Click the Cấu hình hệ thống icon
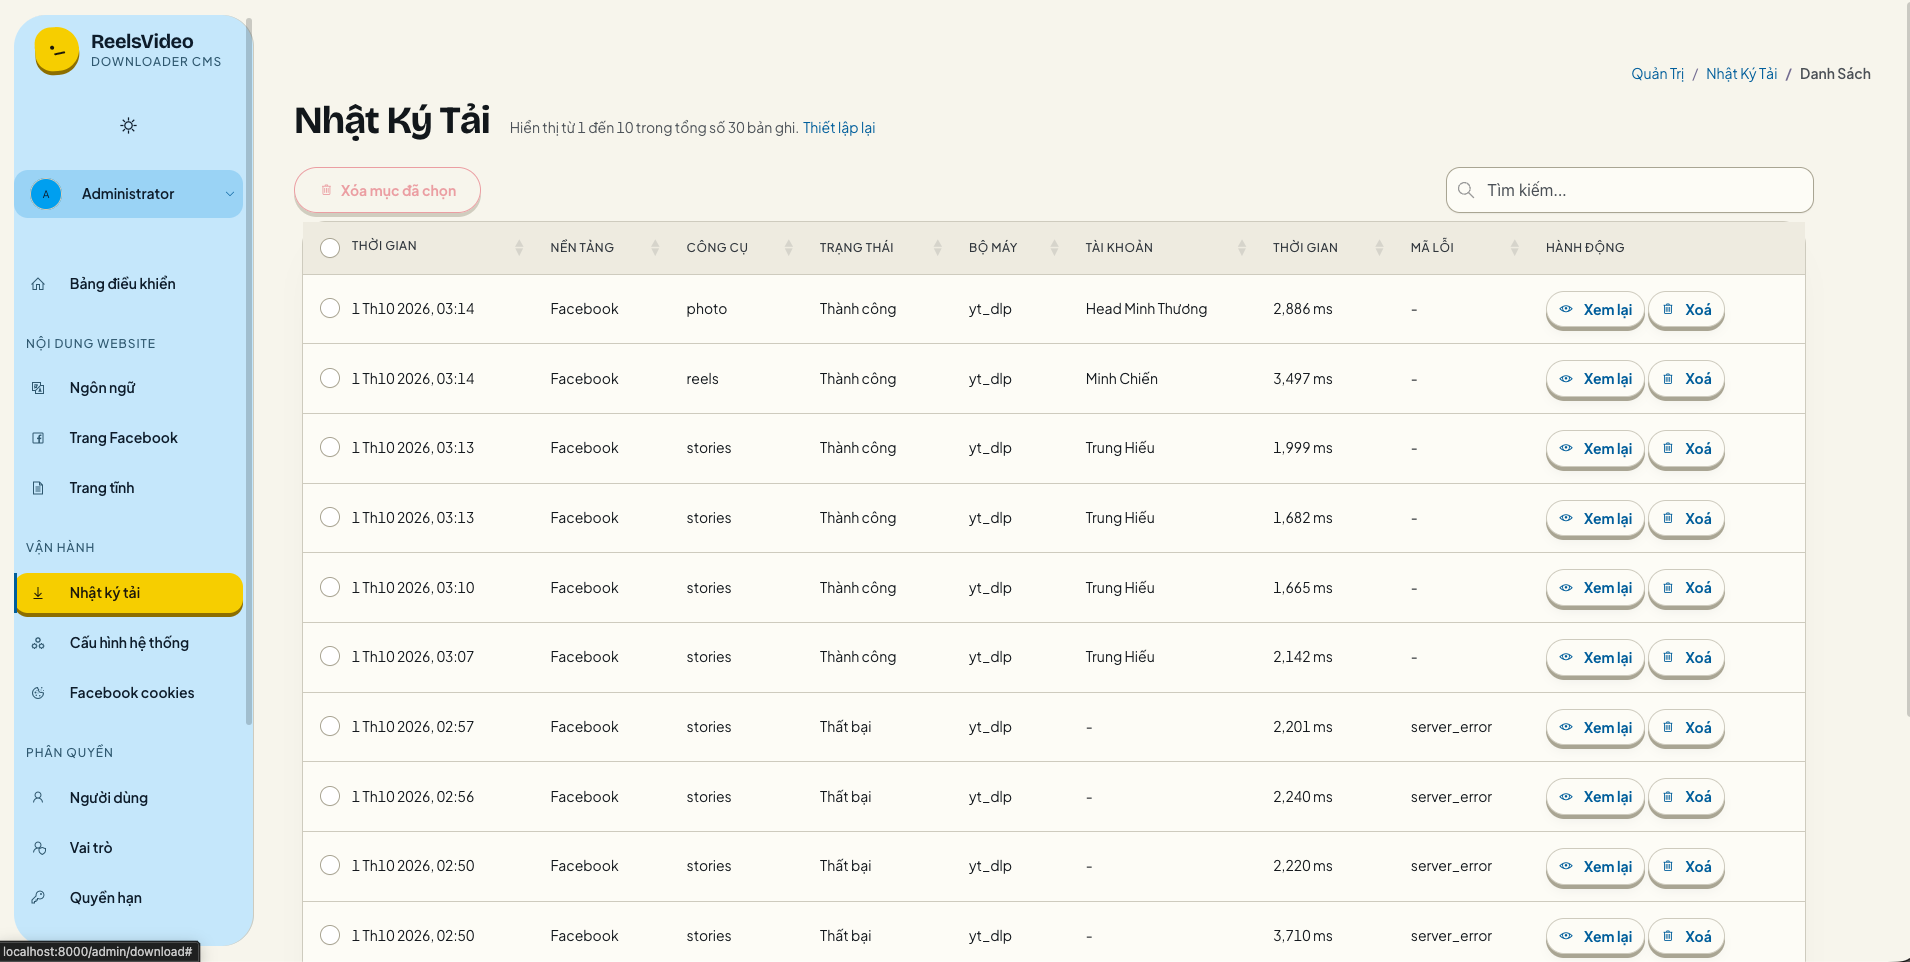Viewport: 1910px width, 962px height. click(x=38, y=643)
